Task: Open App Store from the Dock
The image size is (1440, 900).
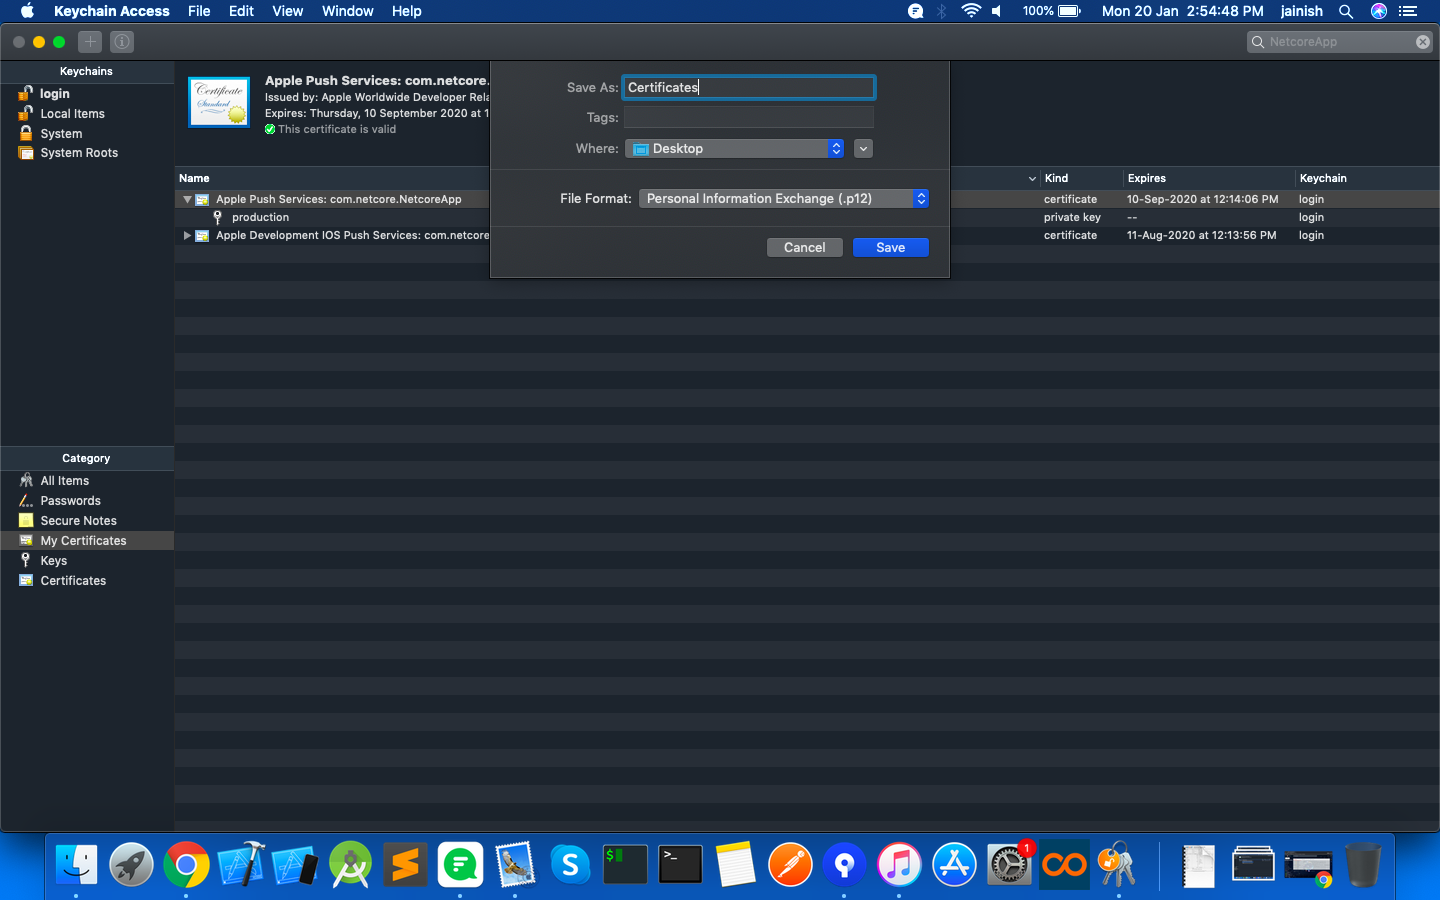Action: [x=954, y=864]
